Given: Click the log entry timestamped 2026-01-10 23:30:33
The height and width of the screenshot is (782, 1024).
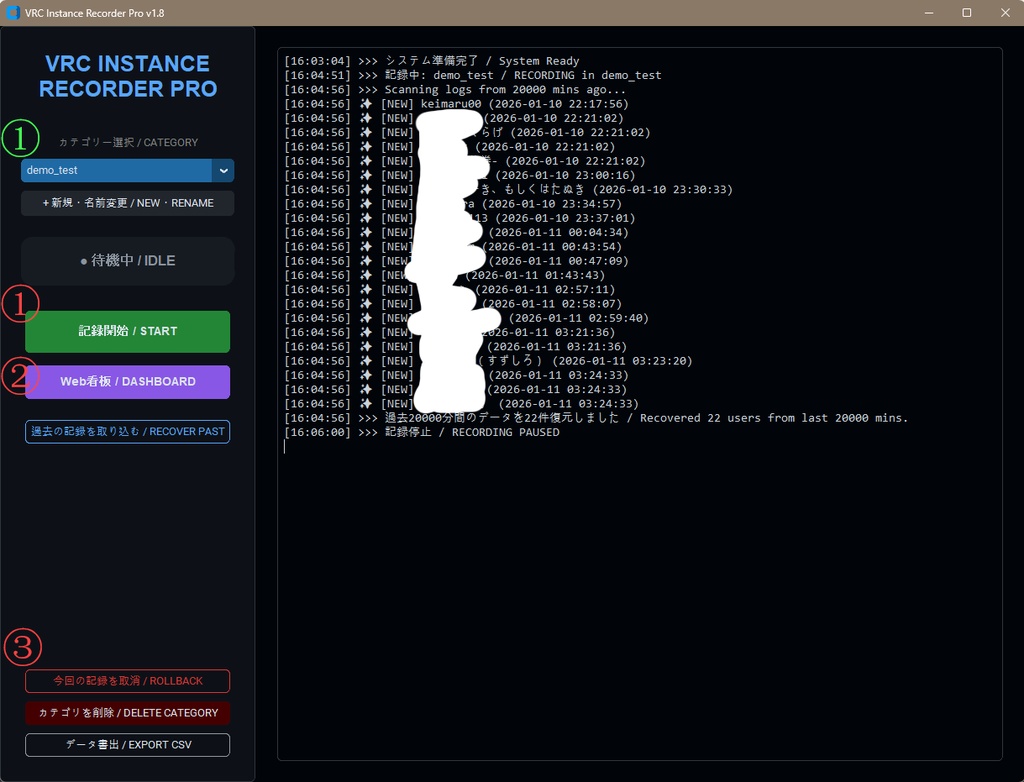Looking at the screenshot, I should pos(508,189).
